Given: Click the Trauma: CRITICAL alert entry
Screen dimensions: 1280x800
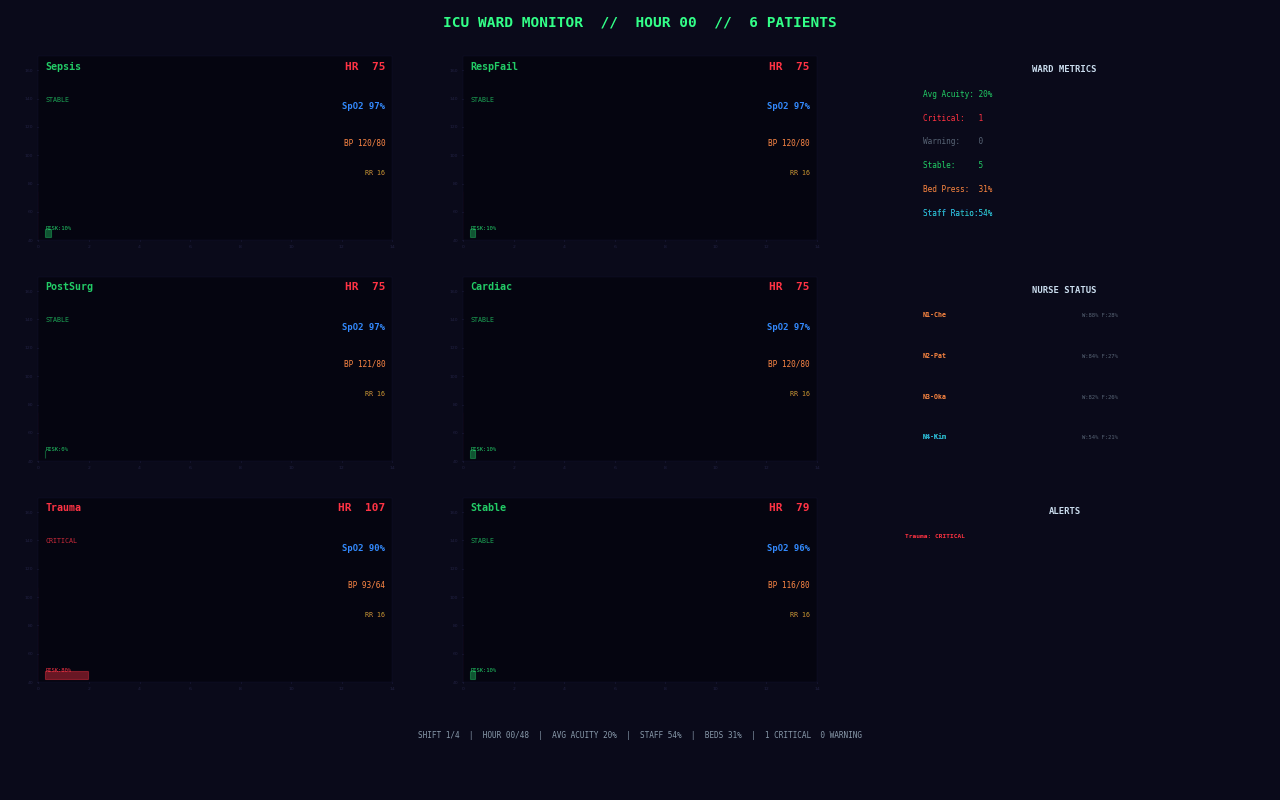Looking at the screenshot, I should (x=935, y=535).
